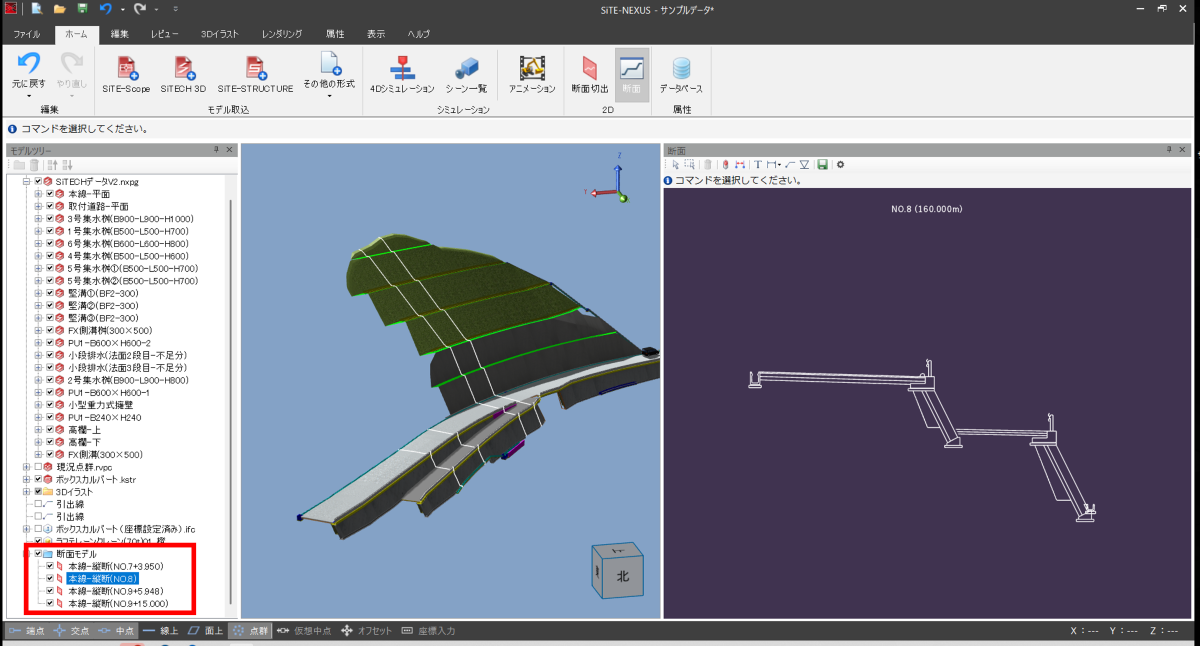
Task: Open the 4Dシミュレーション tool
Action: [x=402, y=68]
